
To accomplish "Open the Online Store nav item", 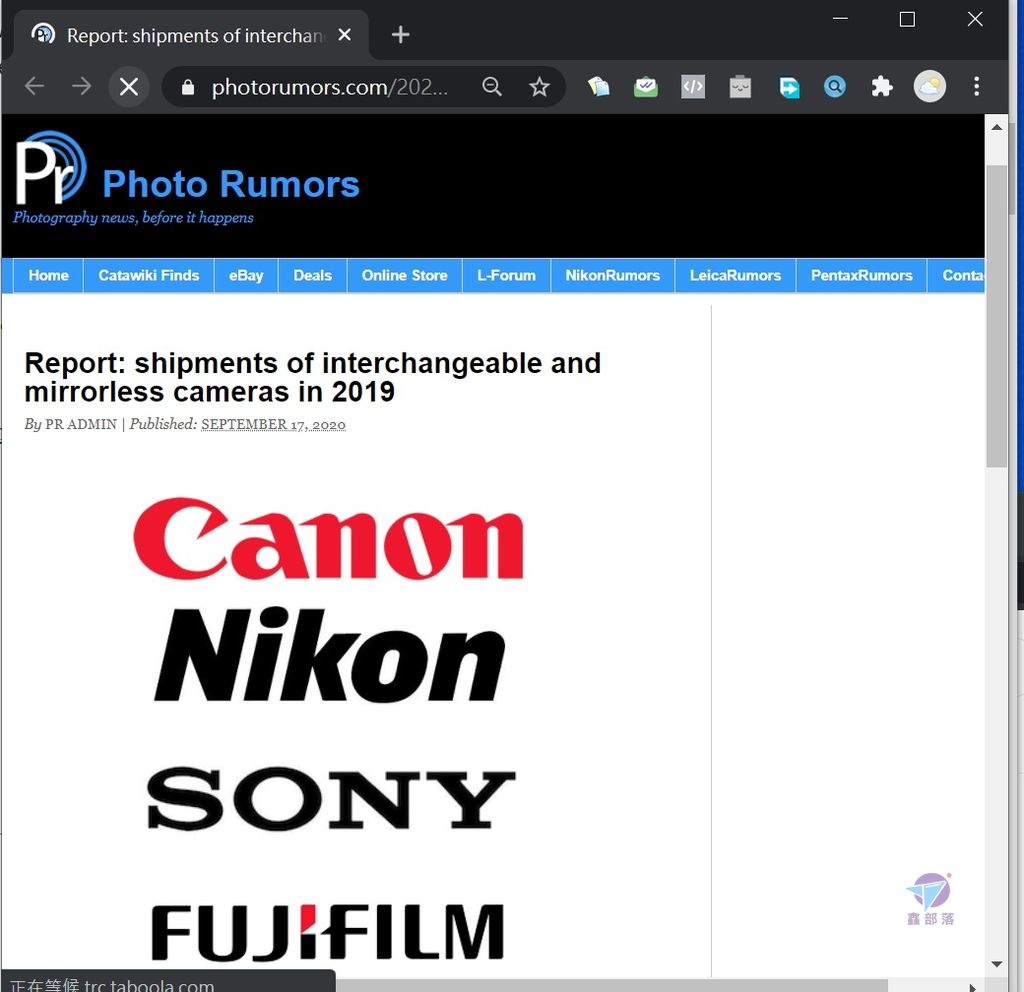I will point(405,276).
